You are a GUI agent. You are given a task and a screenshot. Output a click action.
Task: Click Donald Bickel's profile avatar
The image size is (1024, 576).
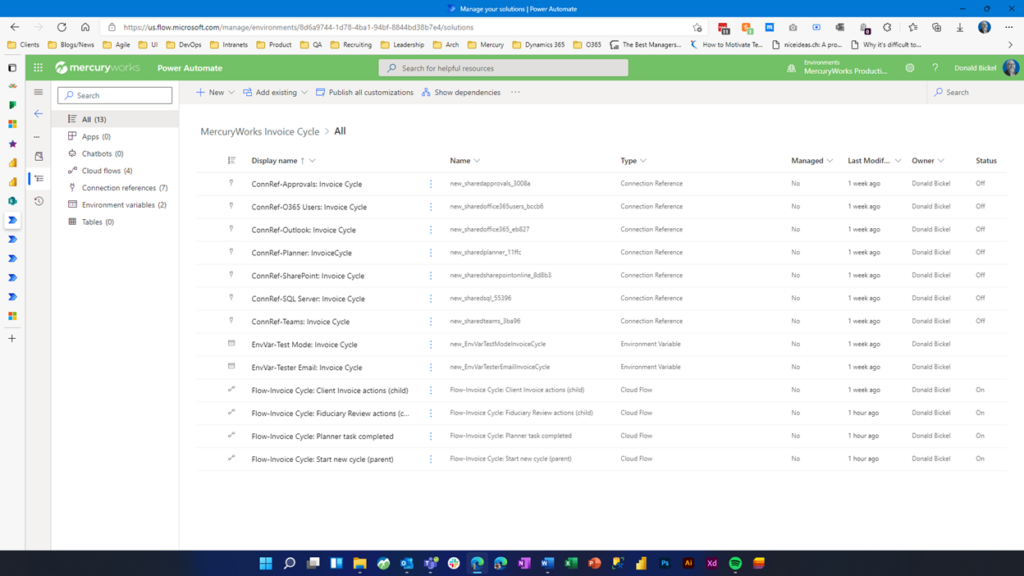click(x=1010, y=67)
